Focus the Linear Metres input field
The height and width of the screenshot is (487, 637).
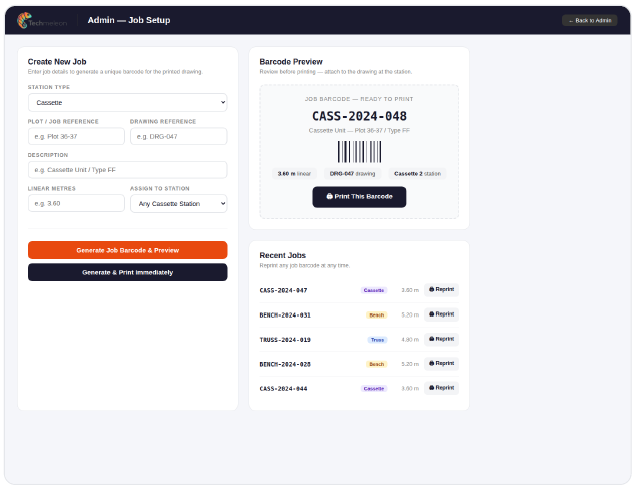(x=76, y=203)
